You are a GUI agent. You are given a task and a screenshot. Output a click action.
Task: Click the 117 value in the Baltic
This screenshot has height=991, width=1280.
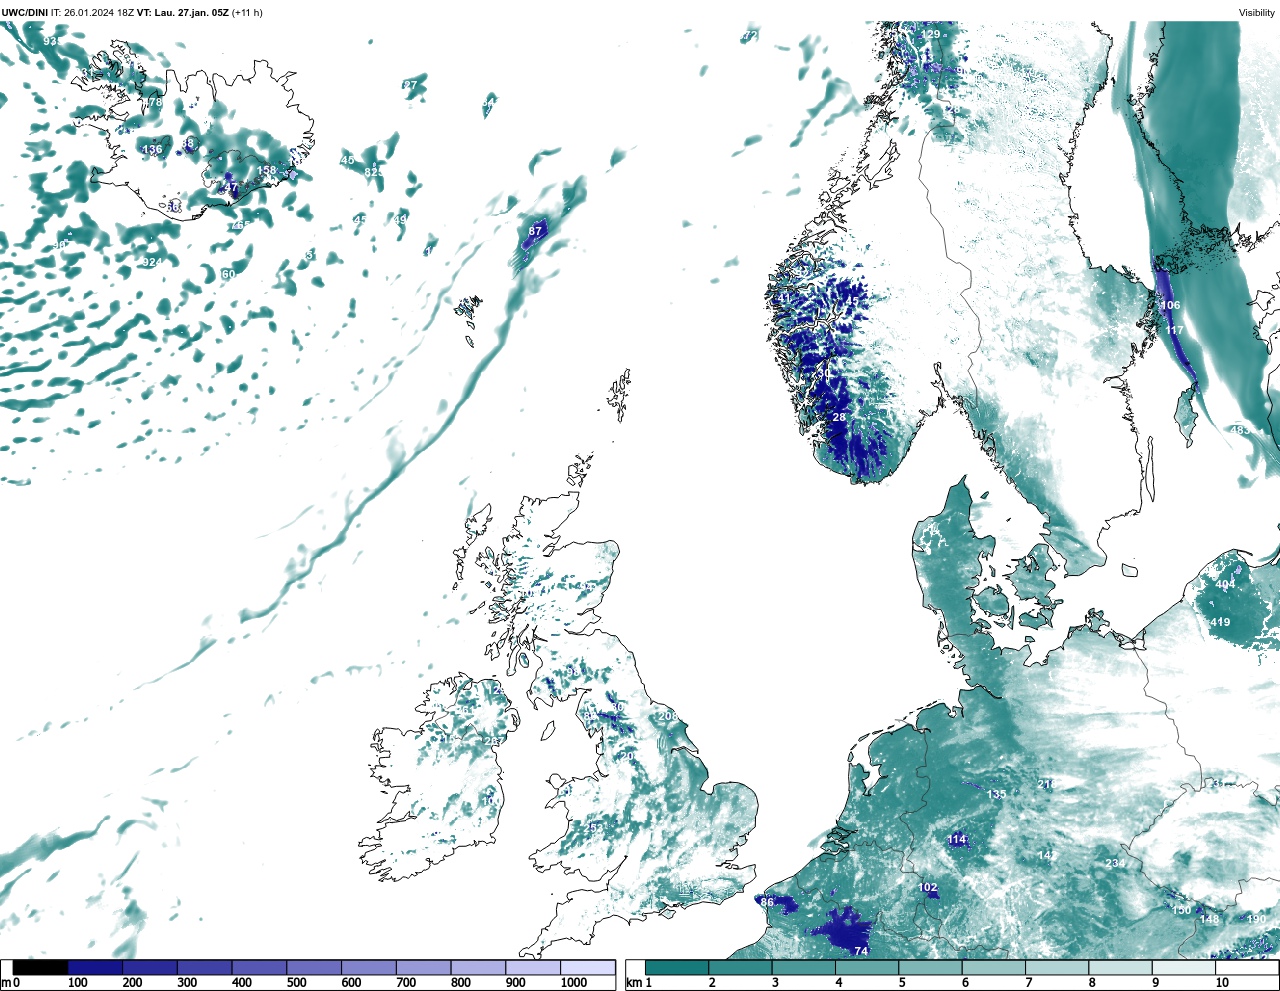click(1174, 330)
